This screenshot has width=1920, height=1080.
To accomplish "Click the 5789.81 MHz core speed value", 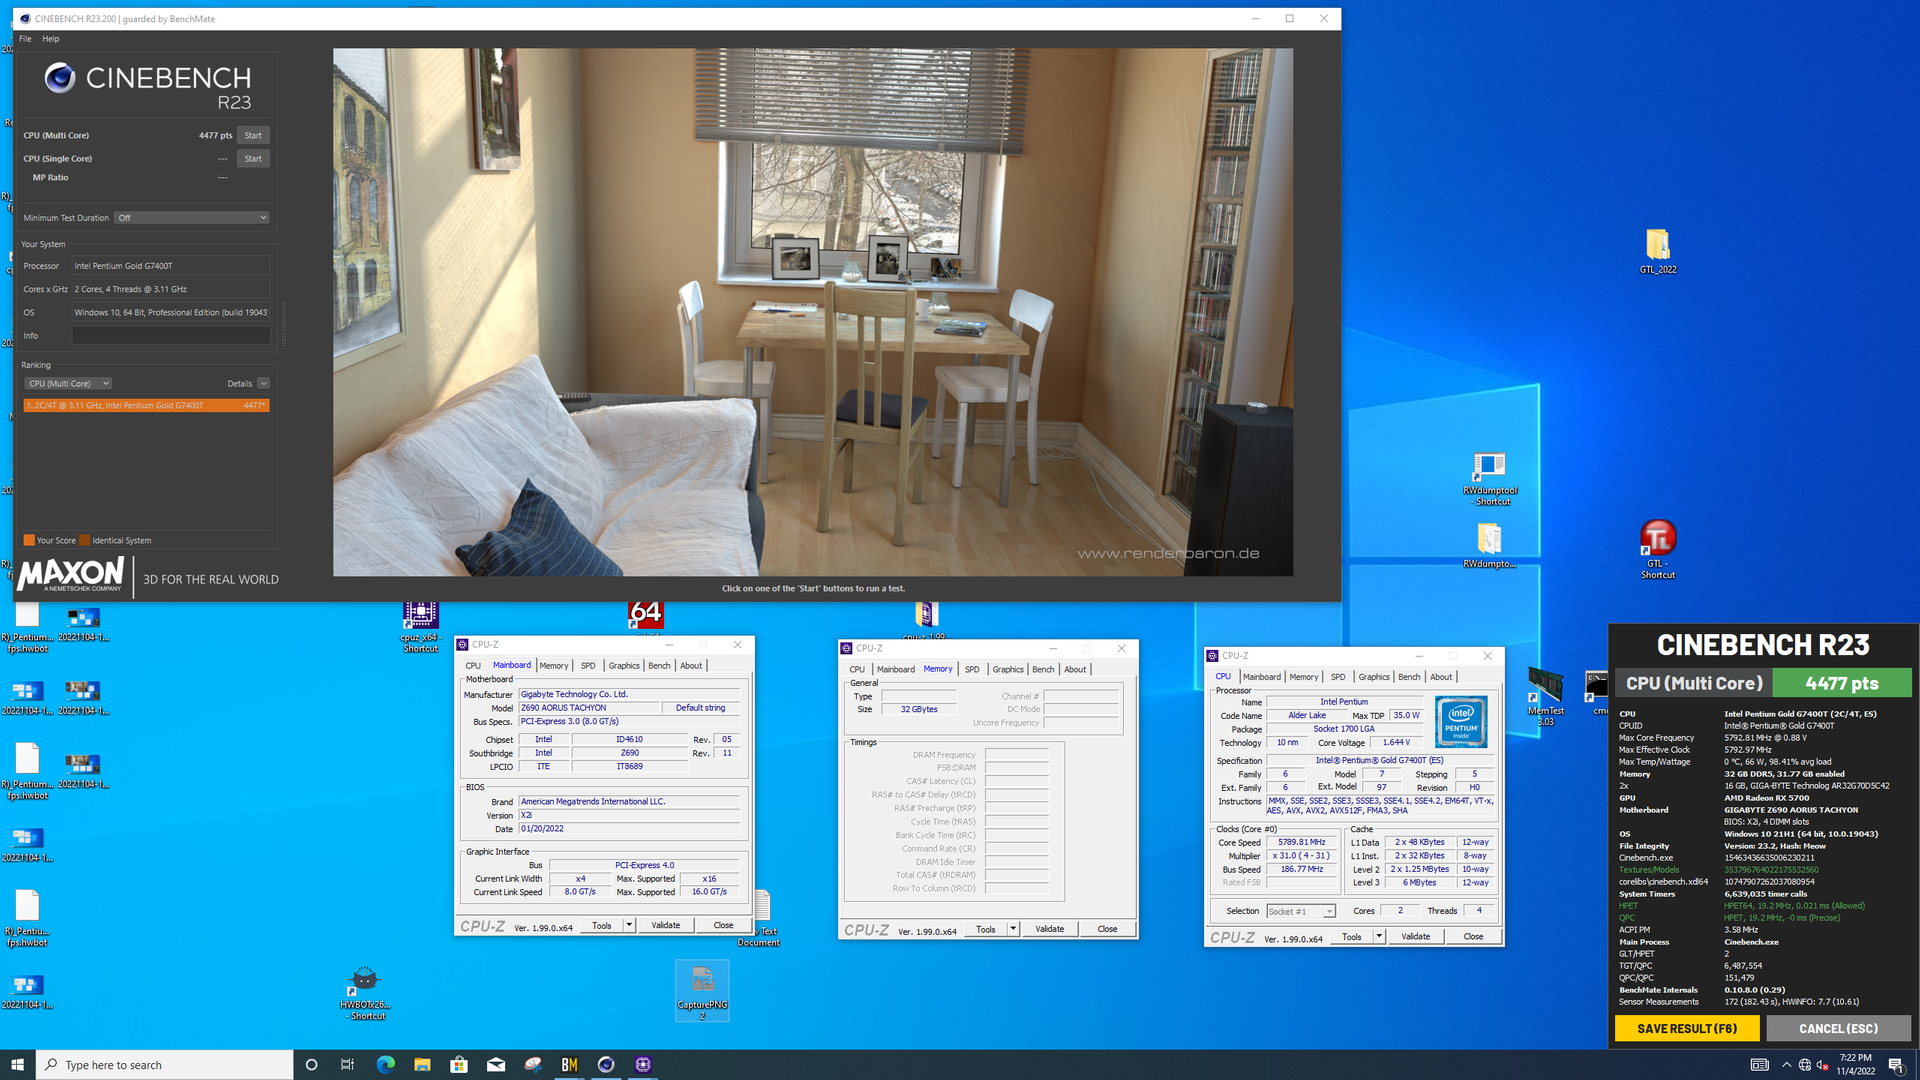I will point(1301,842).
